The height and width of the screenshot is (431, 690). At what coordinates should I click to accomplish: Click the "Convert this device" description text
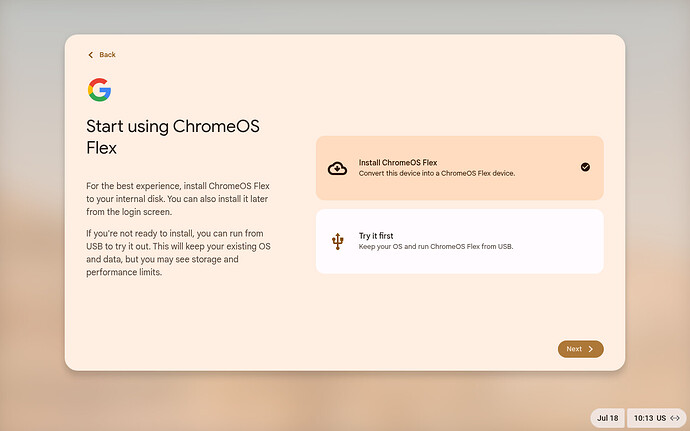coord(437,173)
